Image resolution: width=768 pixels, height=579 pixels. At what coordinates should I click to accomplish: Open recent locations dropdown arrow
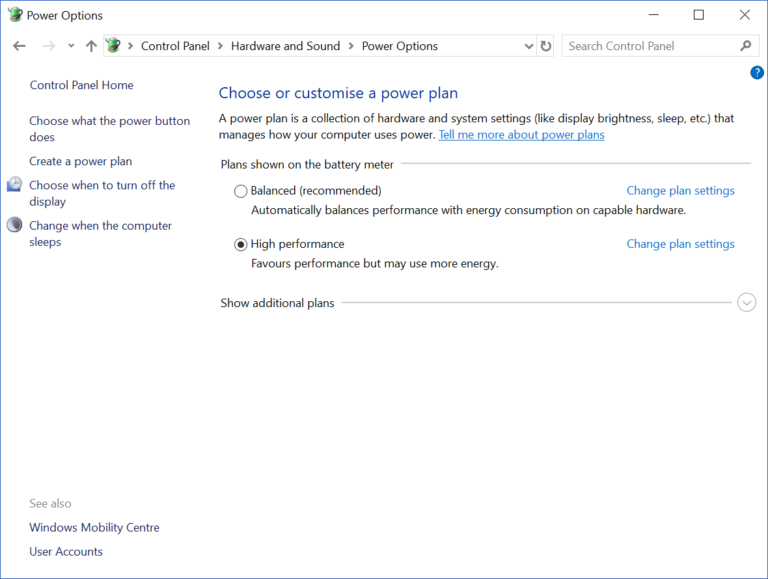tap(71, 46)
